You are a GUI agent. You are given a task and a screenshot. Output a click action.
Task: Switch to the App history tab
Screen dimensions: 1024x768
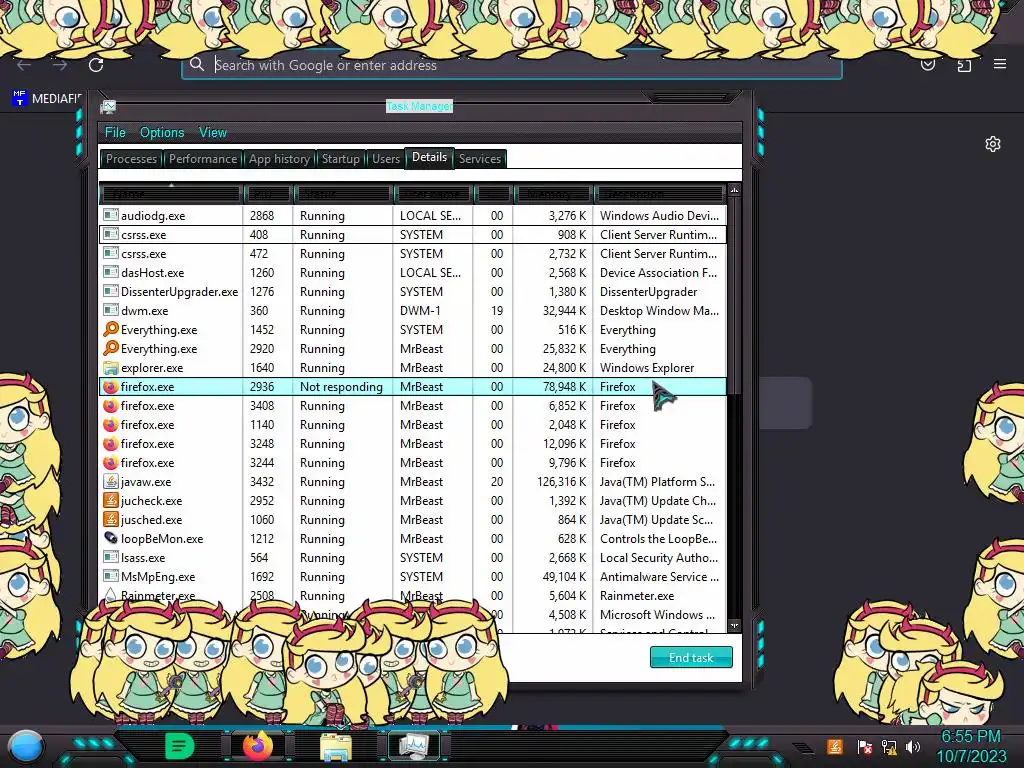280,159
